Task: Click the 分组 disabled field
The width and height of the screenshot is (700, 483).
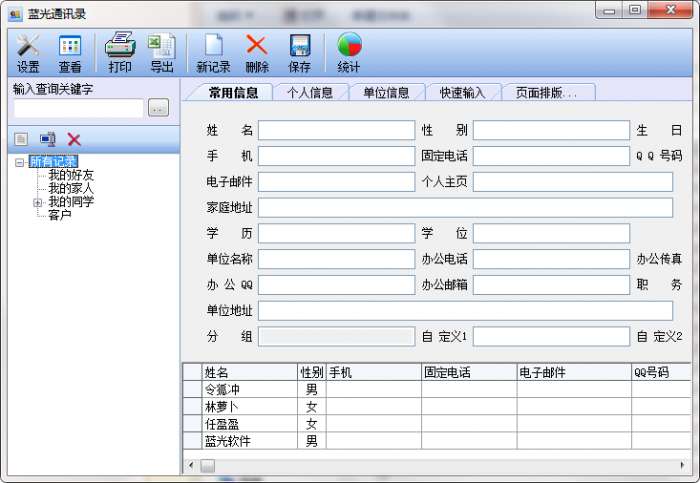Action: [337, 337]
